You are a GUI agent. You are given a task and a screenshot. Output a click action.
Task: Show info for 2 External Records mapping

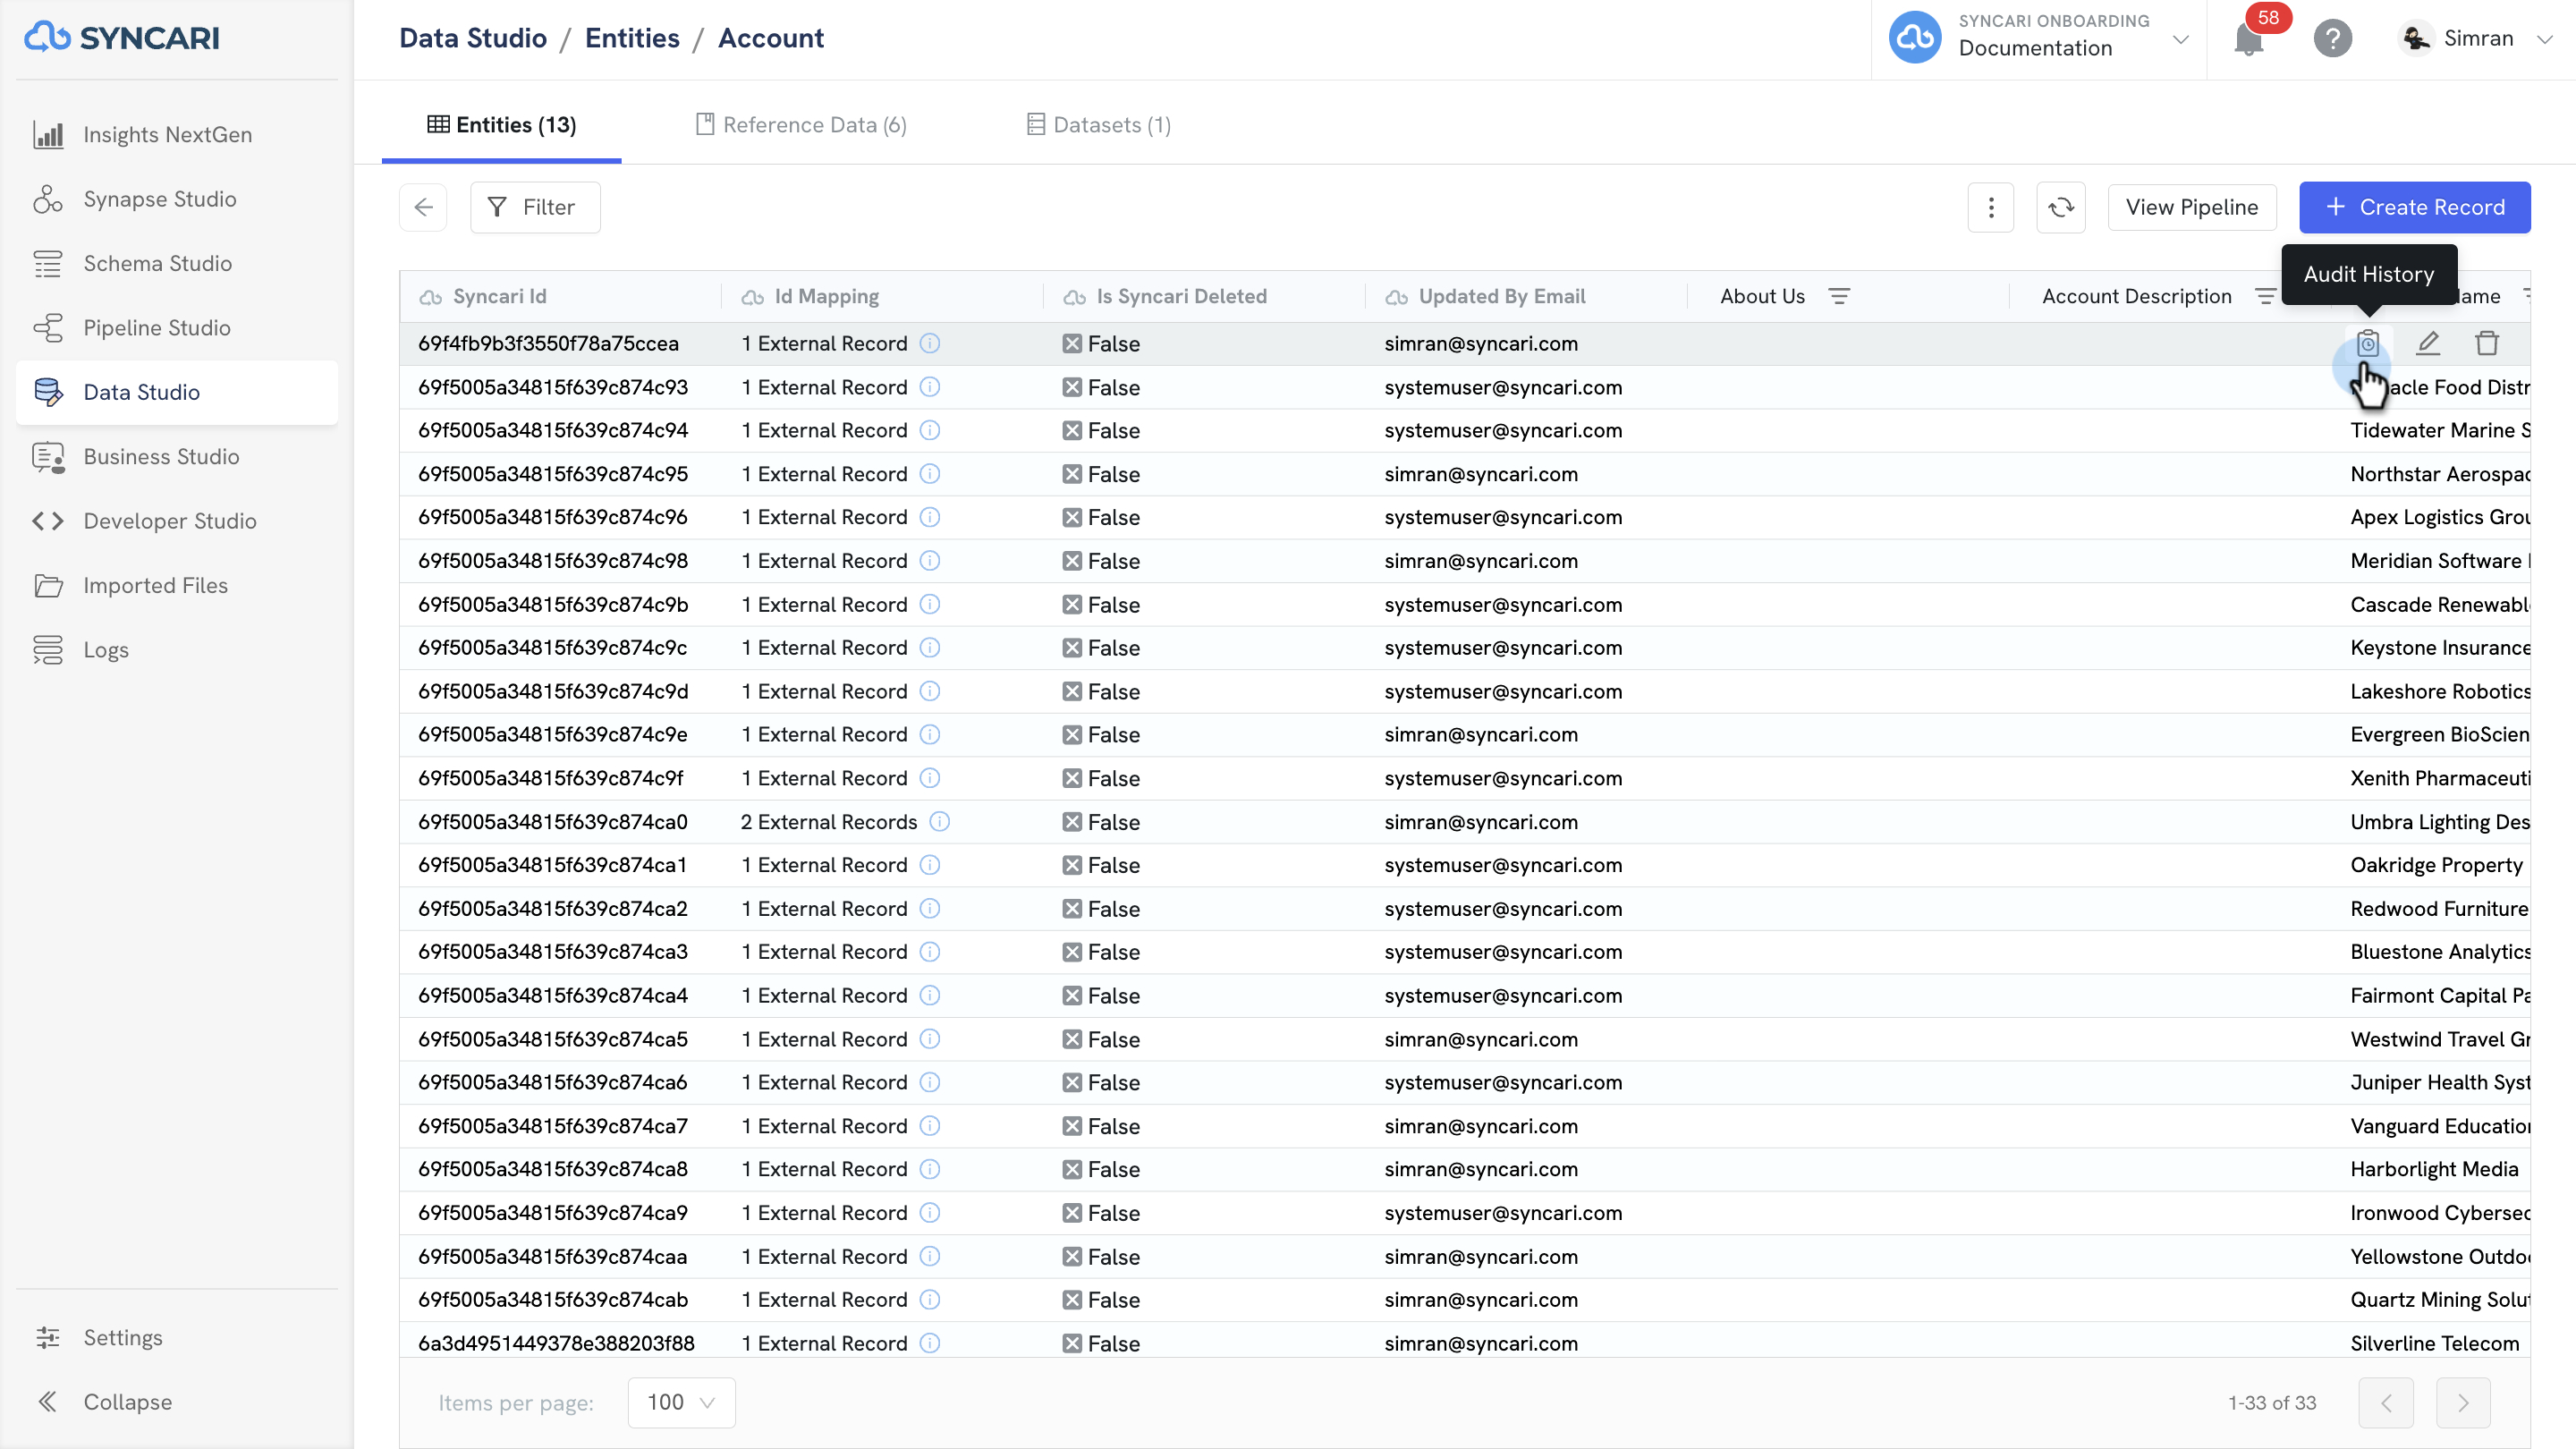[x=939, y=822]
